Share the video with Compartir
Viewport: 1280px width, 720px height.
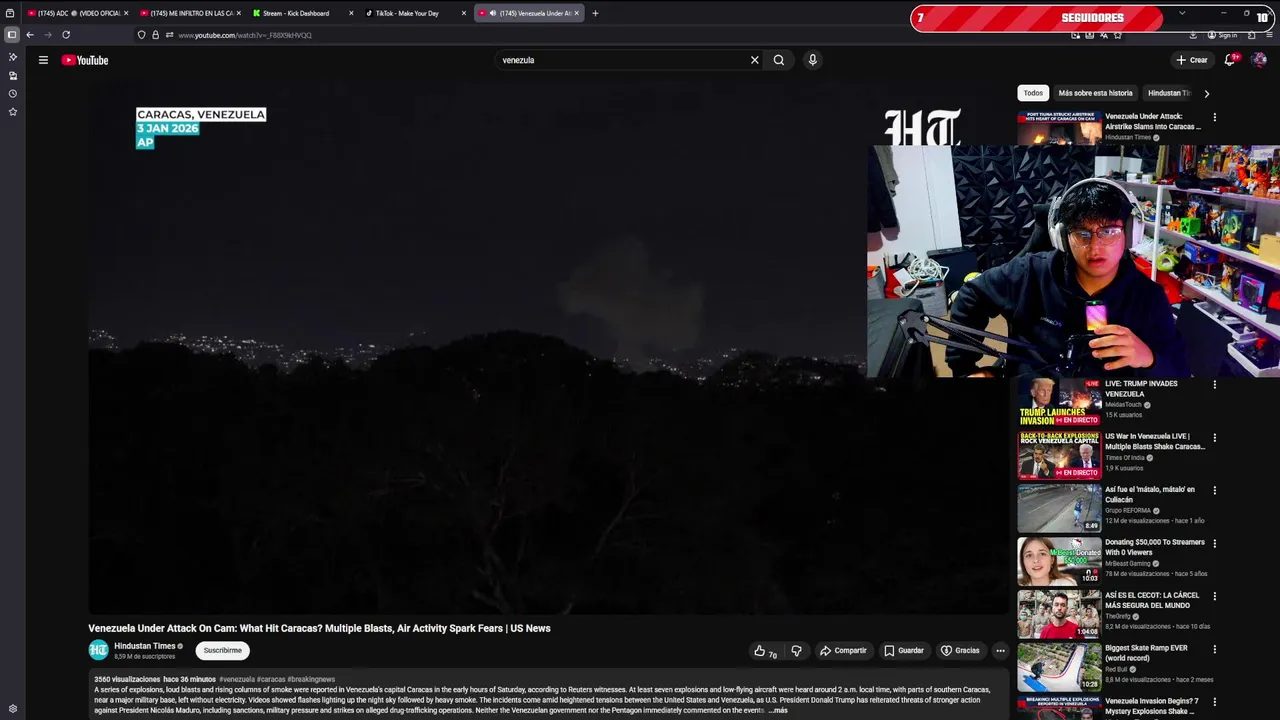(843, 651)
